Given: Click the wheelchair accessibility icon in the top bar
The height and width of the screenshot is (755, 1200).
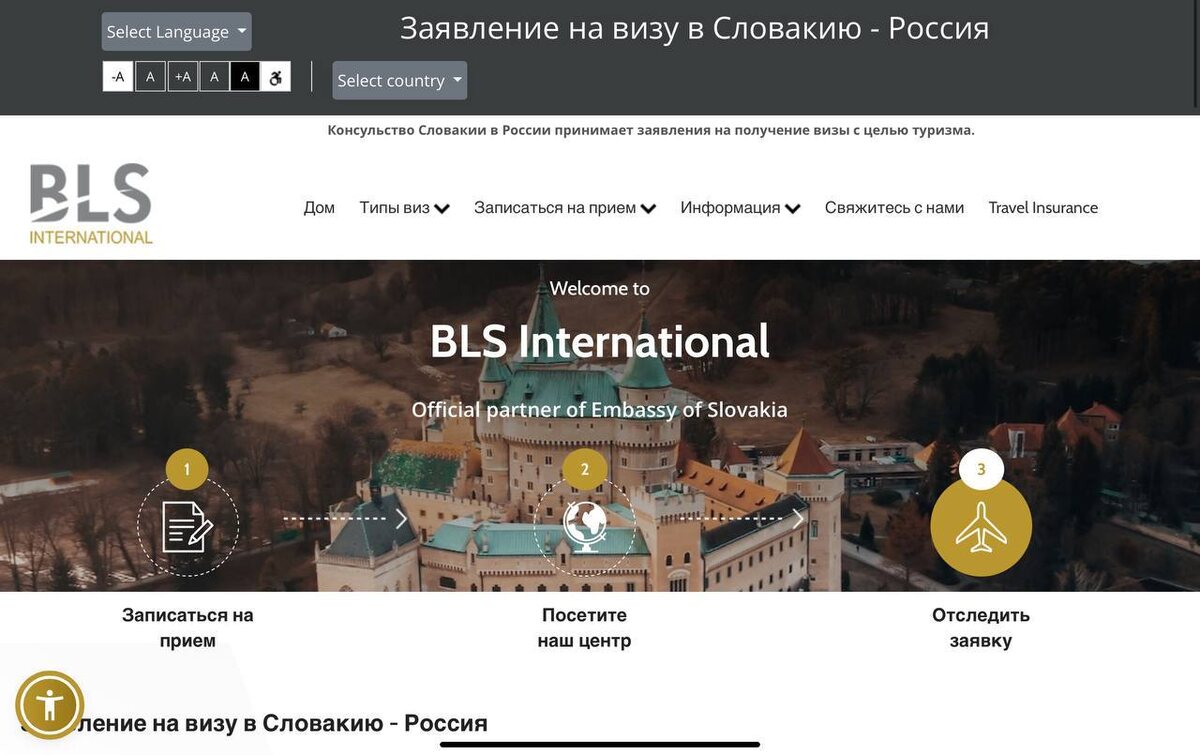Looking at the screenshot, I should (276, 76).
